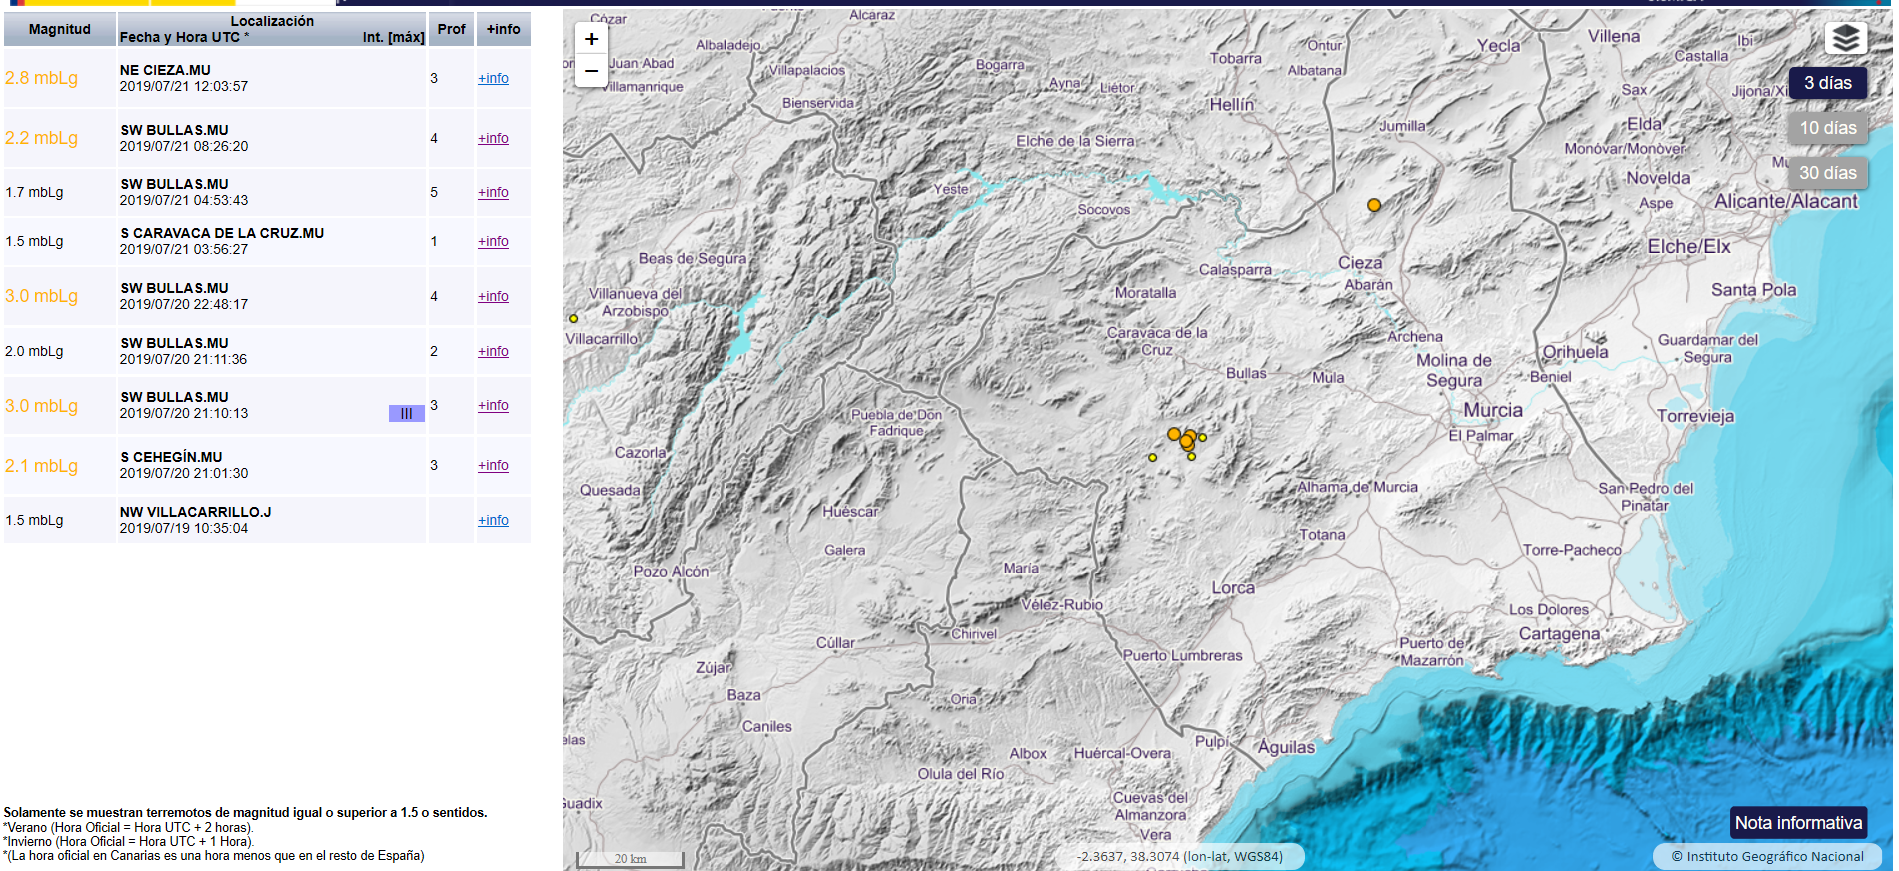Screen dimensions: 1899x871
Task: Open the Nota informativa button
Action: tap(1797, 823)
